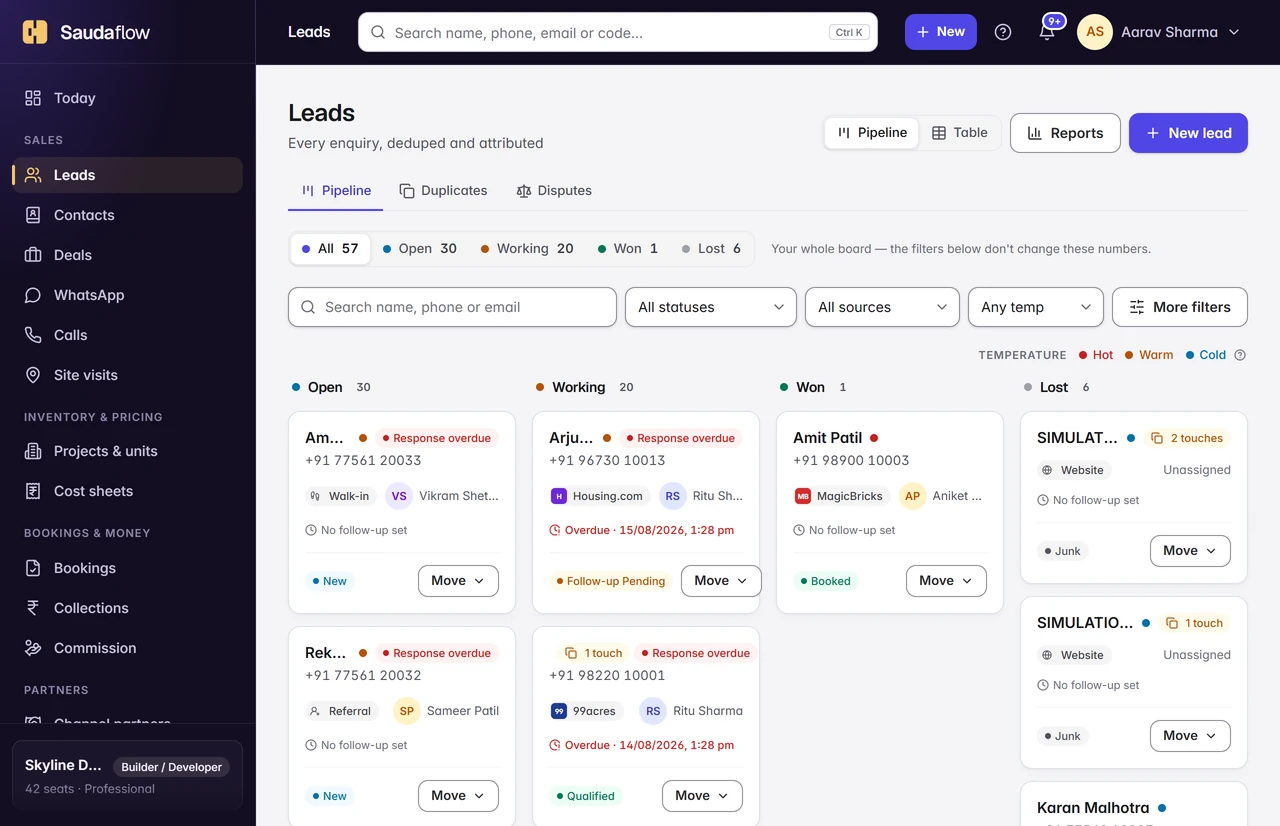Open the Any temp dropdown
1280x826 pixels.
point(1036,307)
